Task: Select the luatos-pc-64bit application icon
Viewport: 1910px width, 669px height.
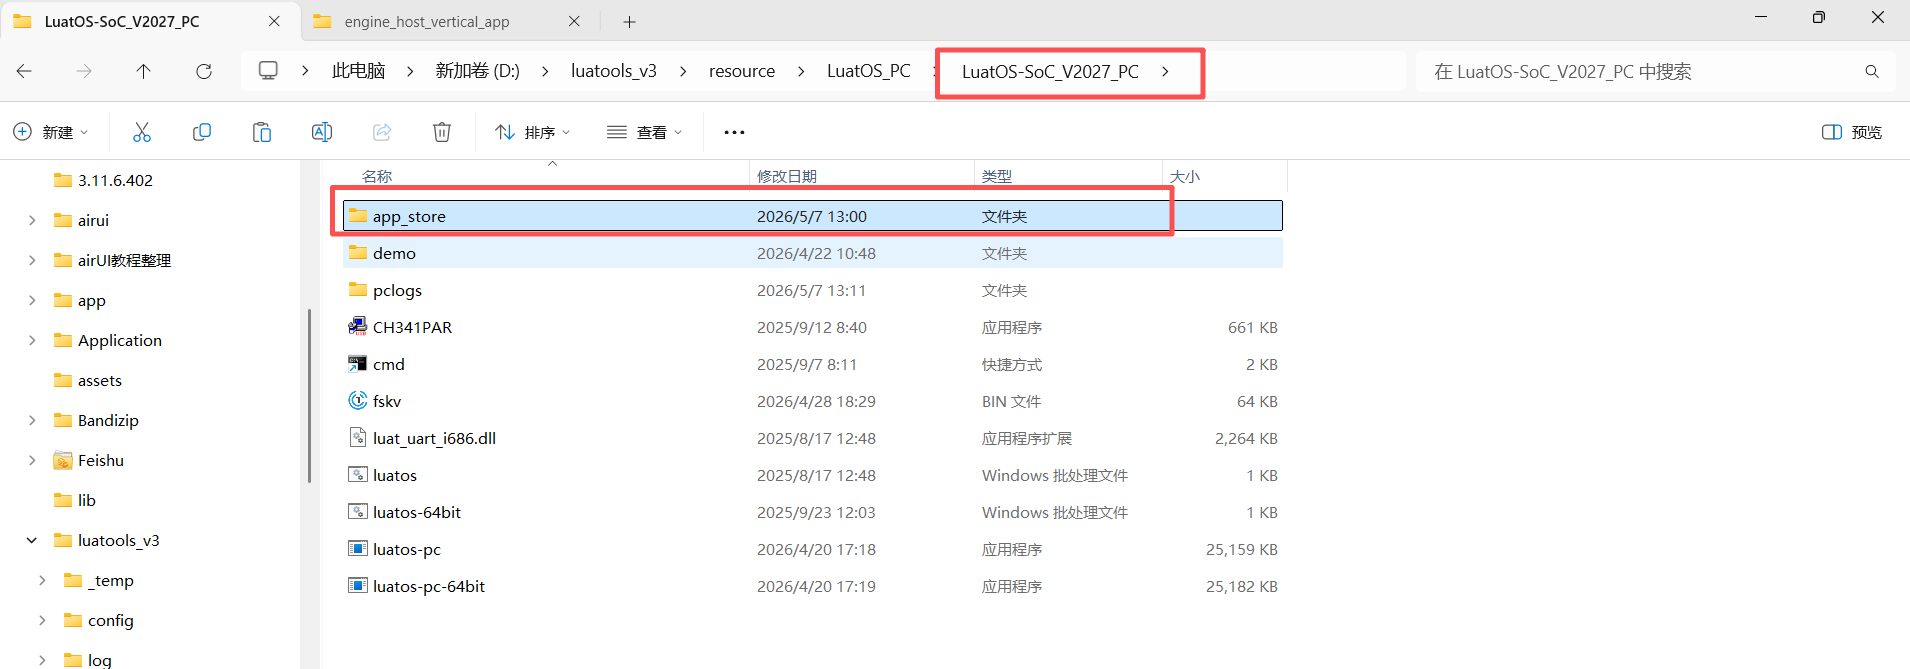Action: (357, 586)
